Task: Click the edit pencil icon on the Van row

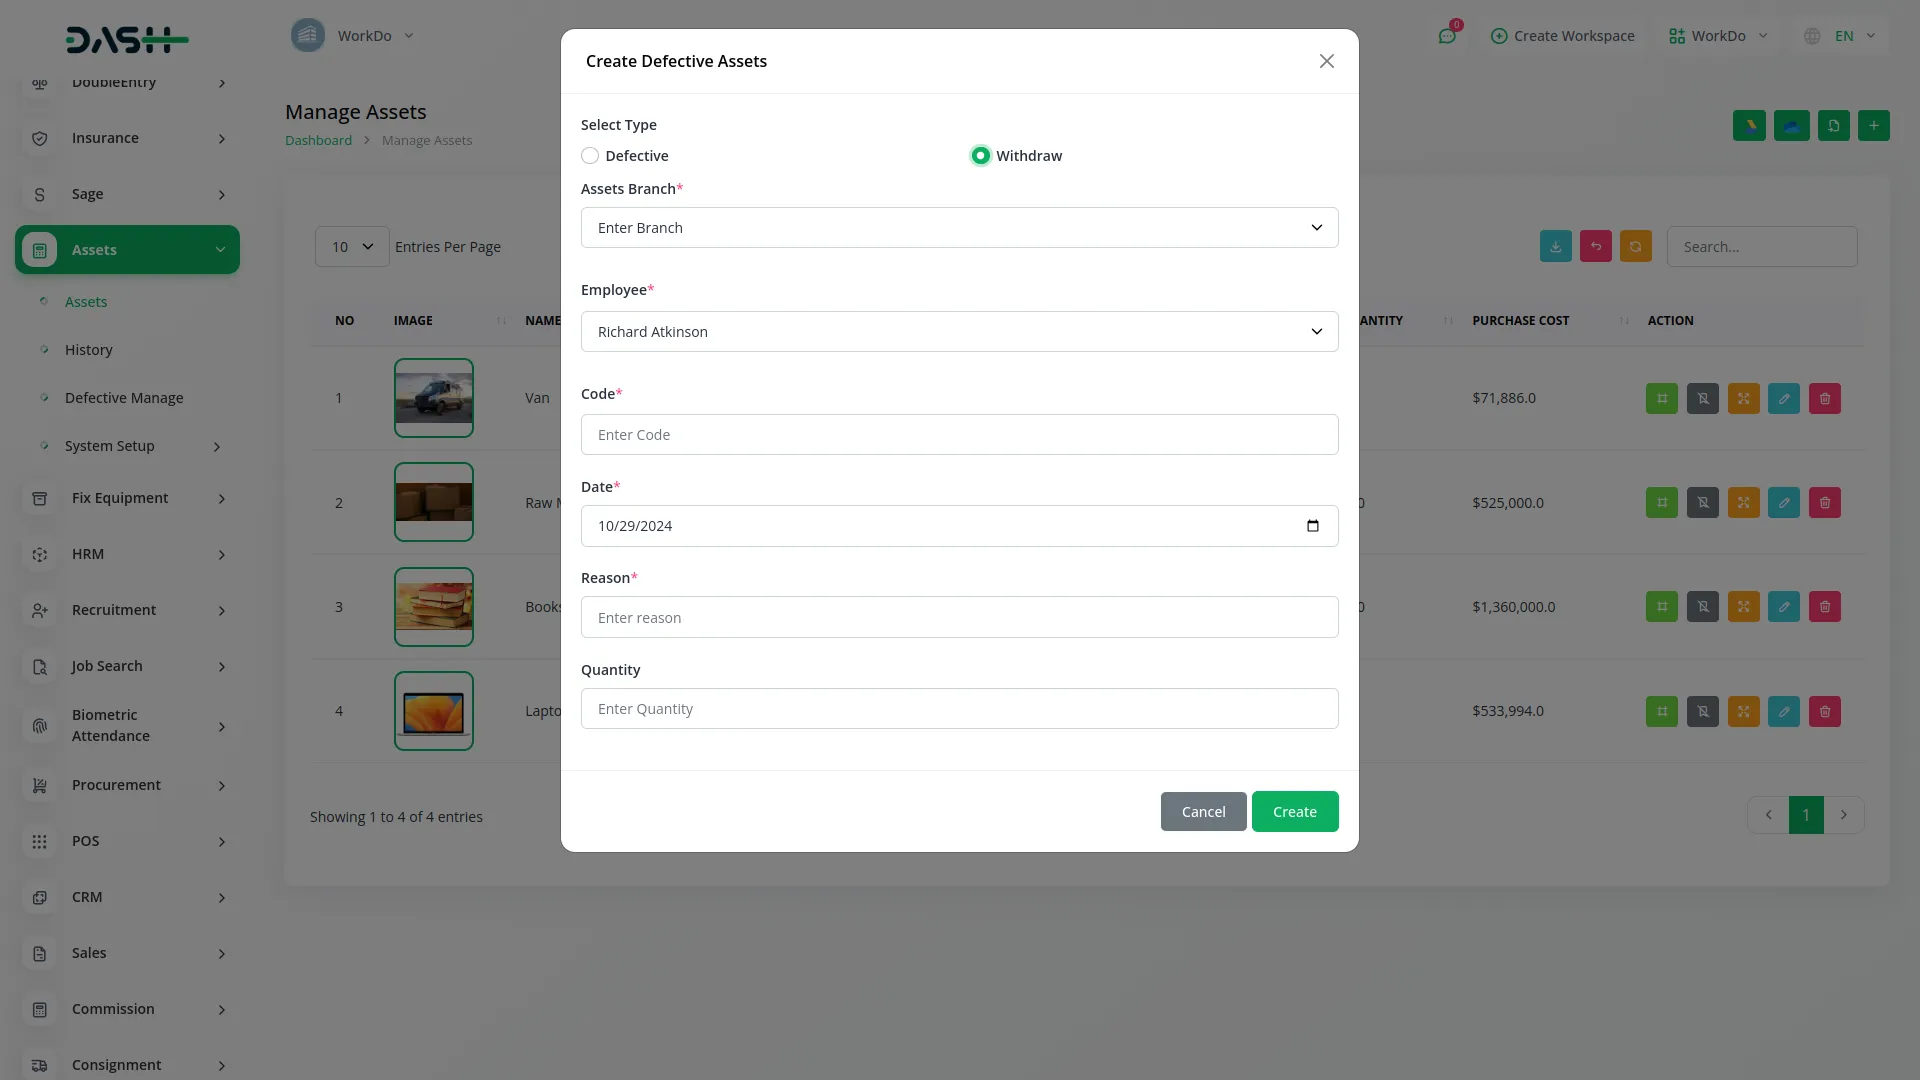Action: (1783, 398)
